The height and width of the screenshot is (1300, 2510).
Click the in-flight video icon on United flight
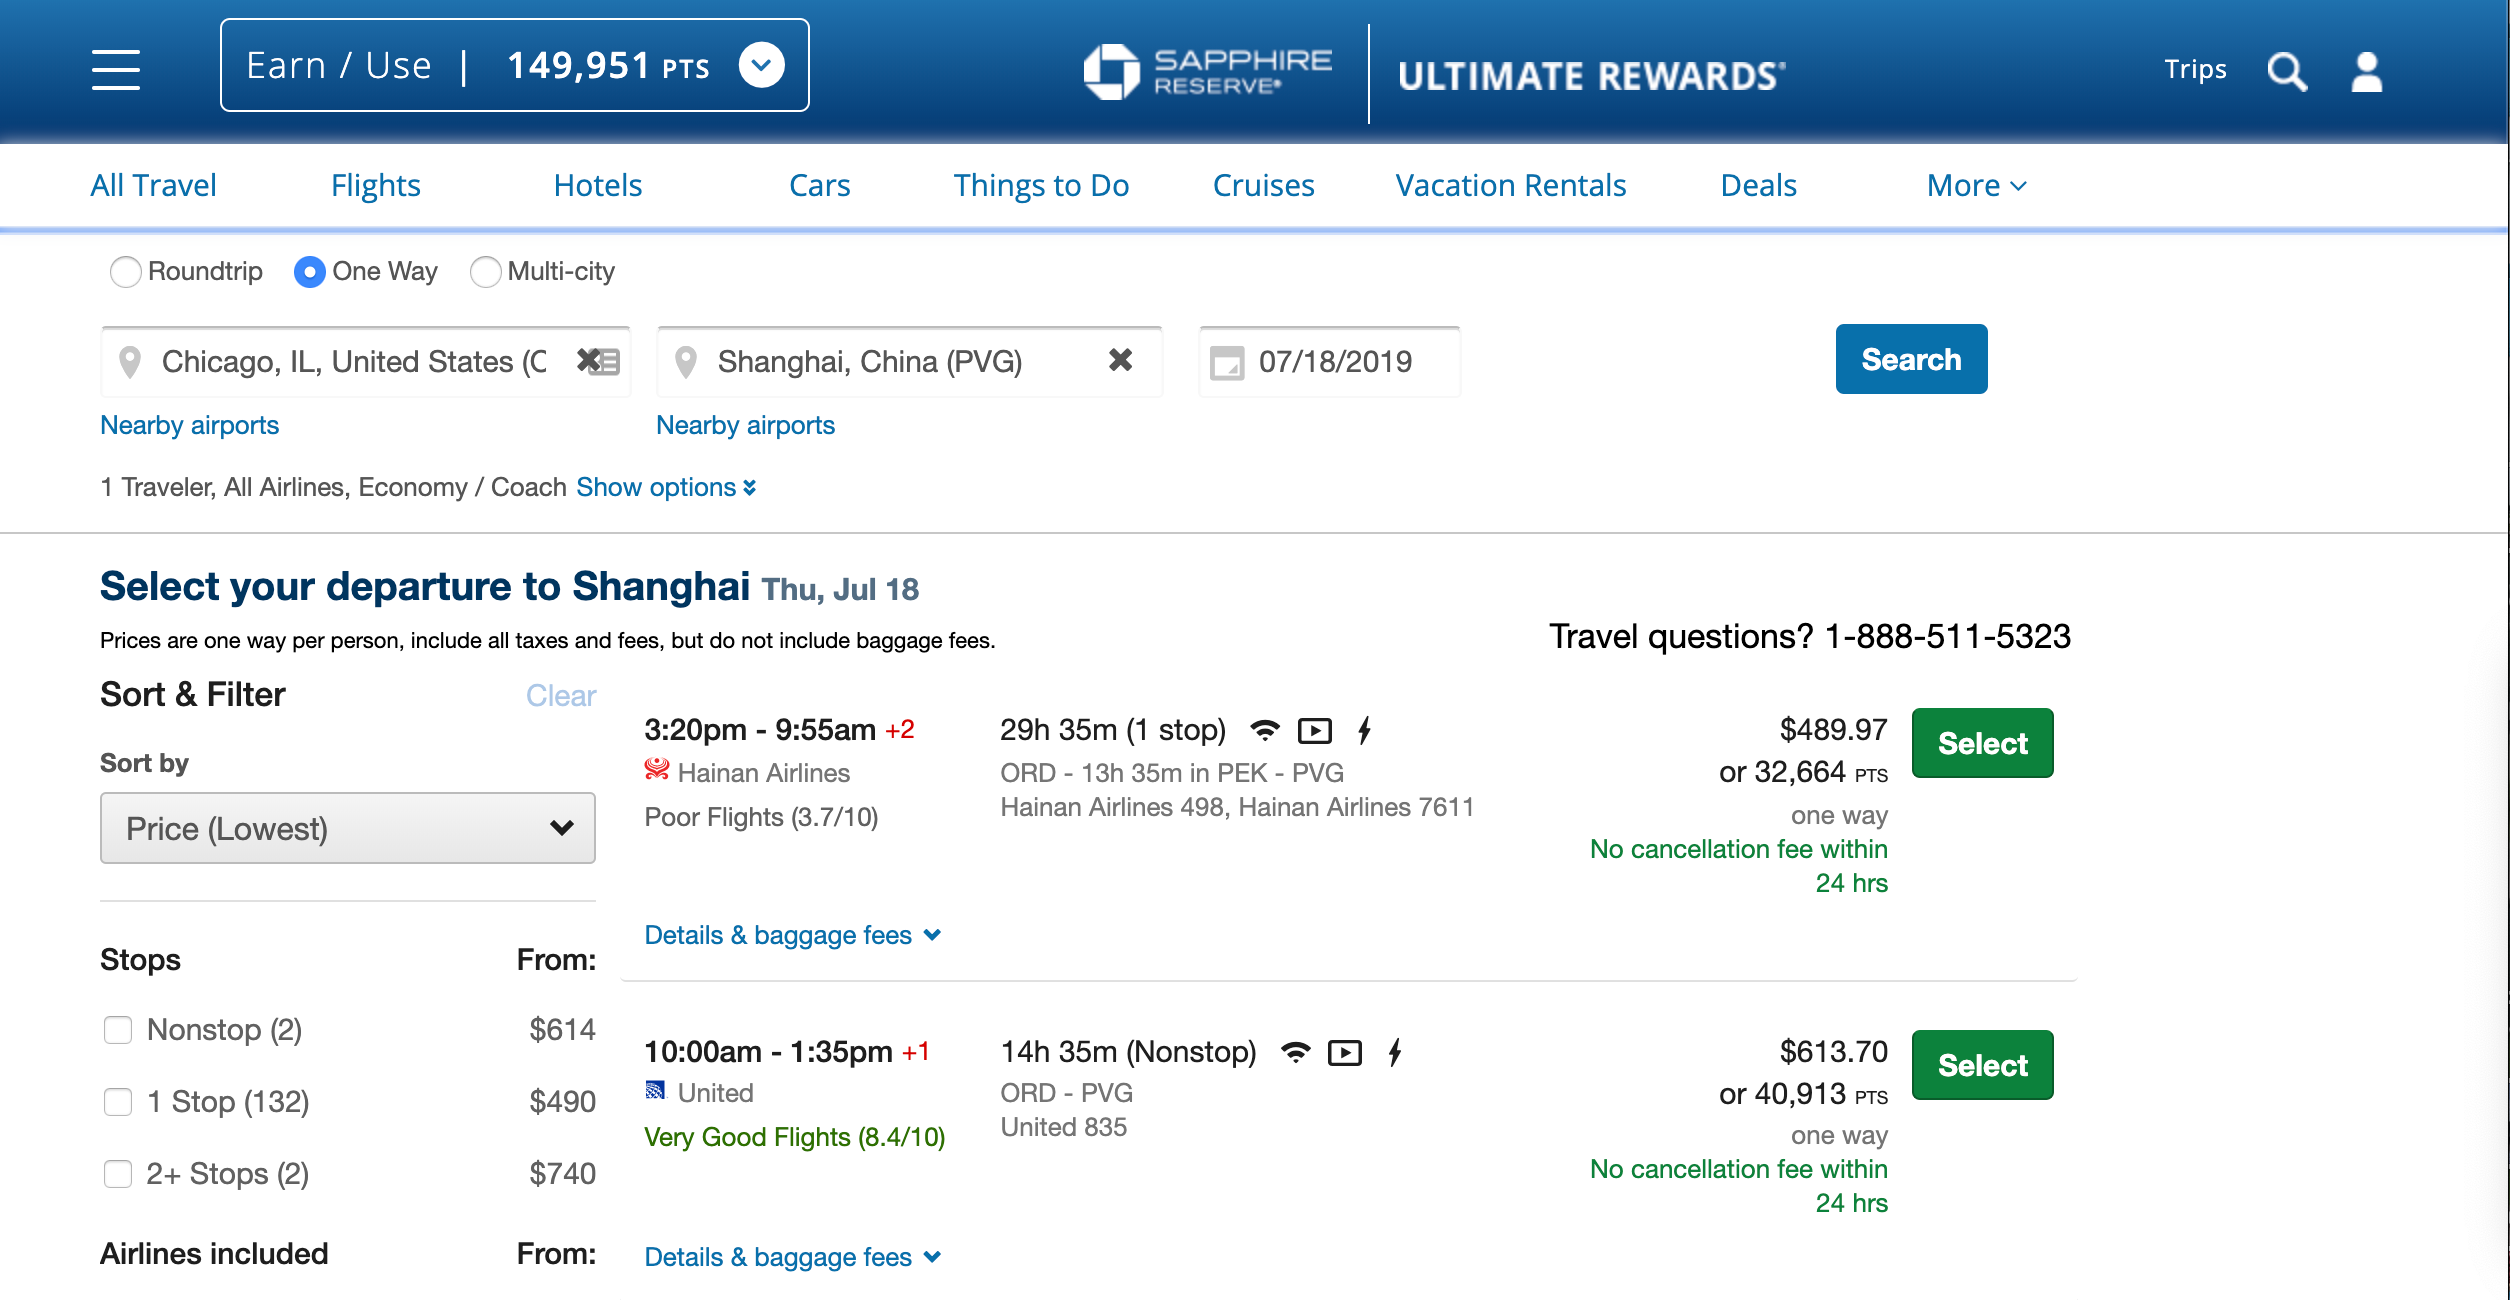coord(1345,1053)
